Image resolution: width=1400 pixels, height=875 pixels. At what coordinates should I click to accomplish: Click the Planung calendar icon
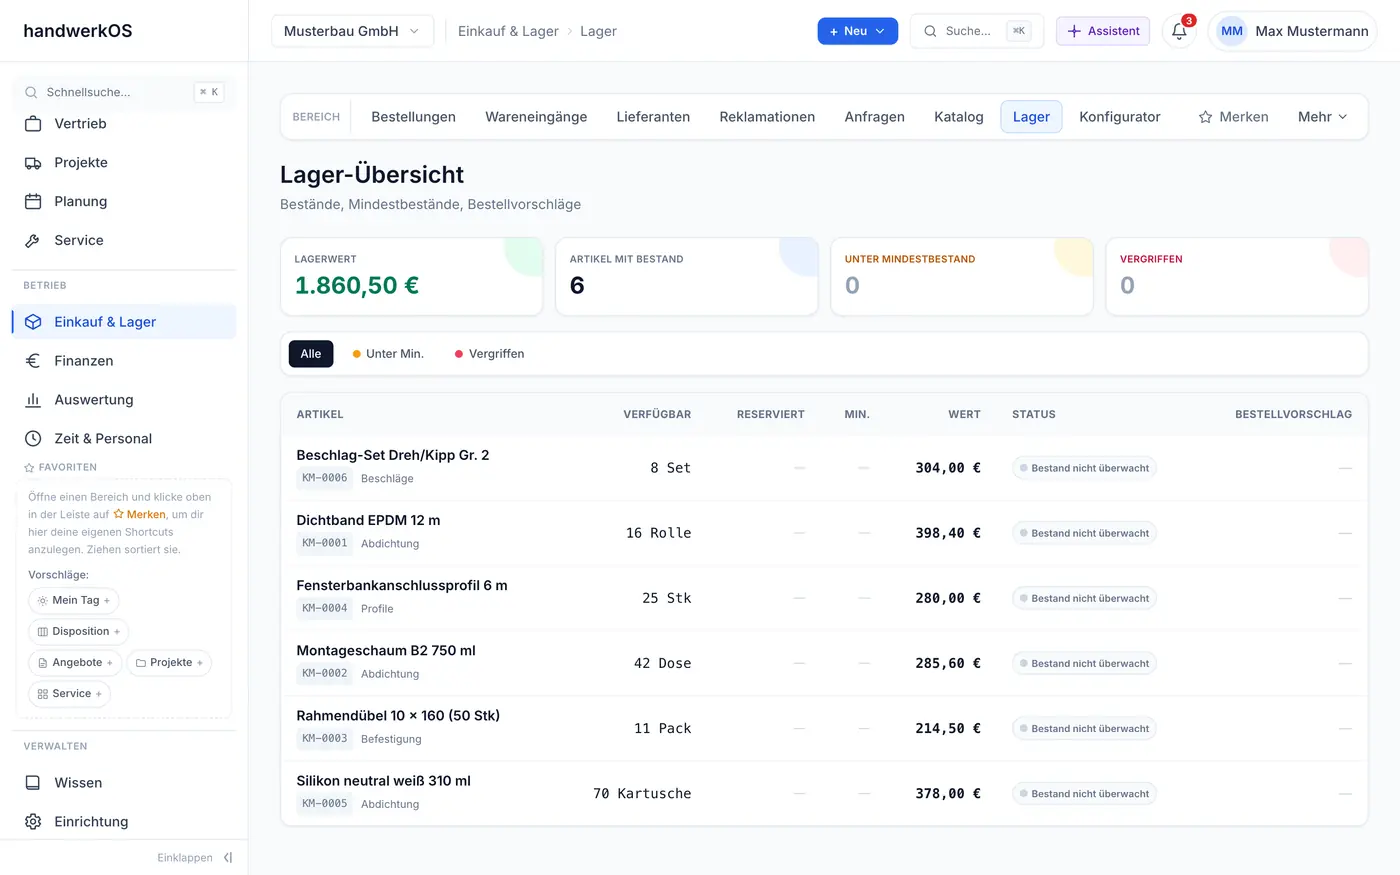pyautogui.click(x=33, y=202)
